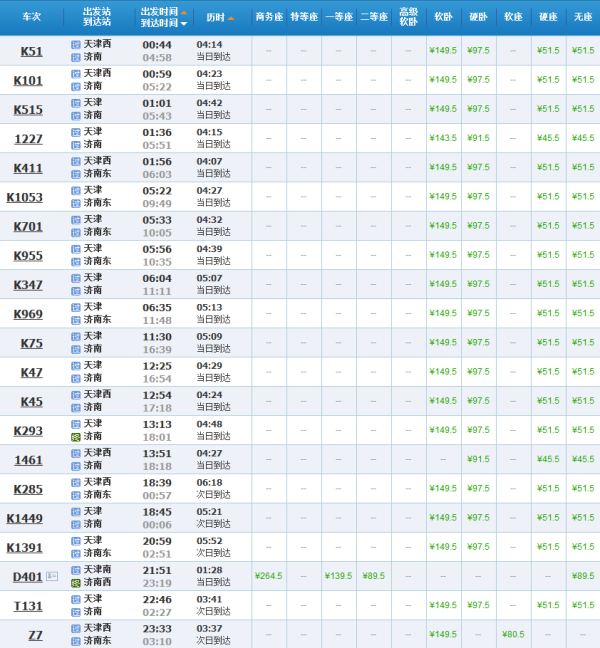Select the ¥80.5 soft seat price for Z7

pyautogui.click(x=513, y=634)
